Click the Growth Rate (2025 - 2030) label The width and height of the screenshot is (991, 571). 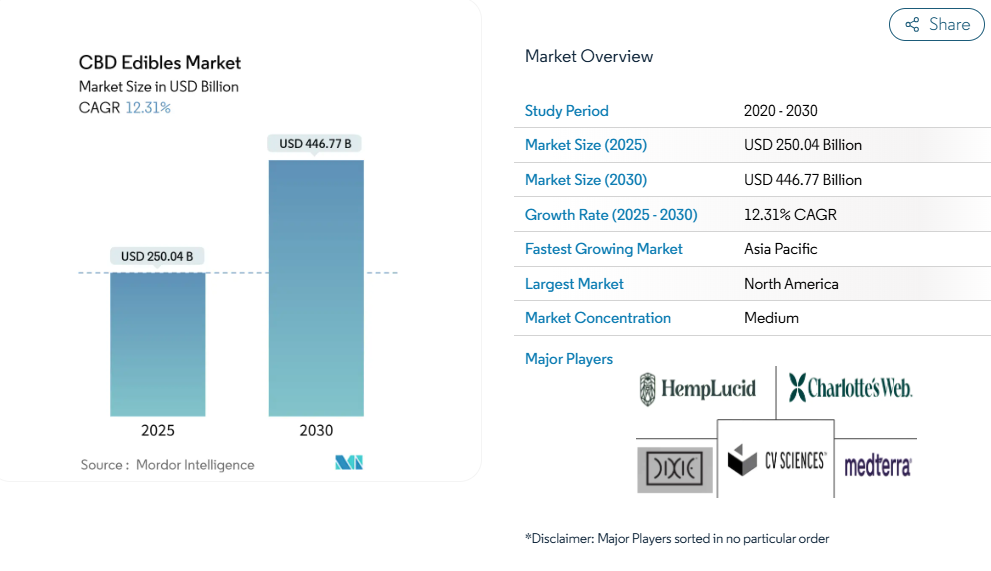(x=611, y=215)
